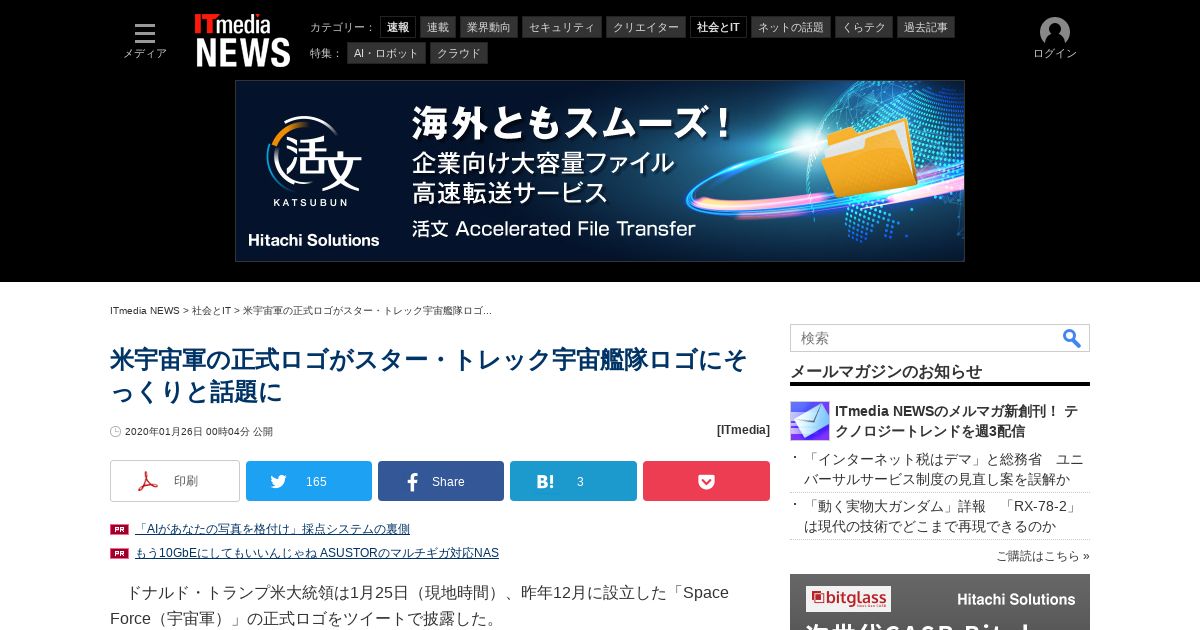
Task: Click the article headline 米宇宙軍の正式ロゴ
Action: click(x=429, y=375)
